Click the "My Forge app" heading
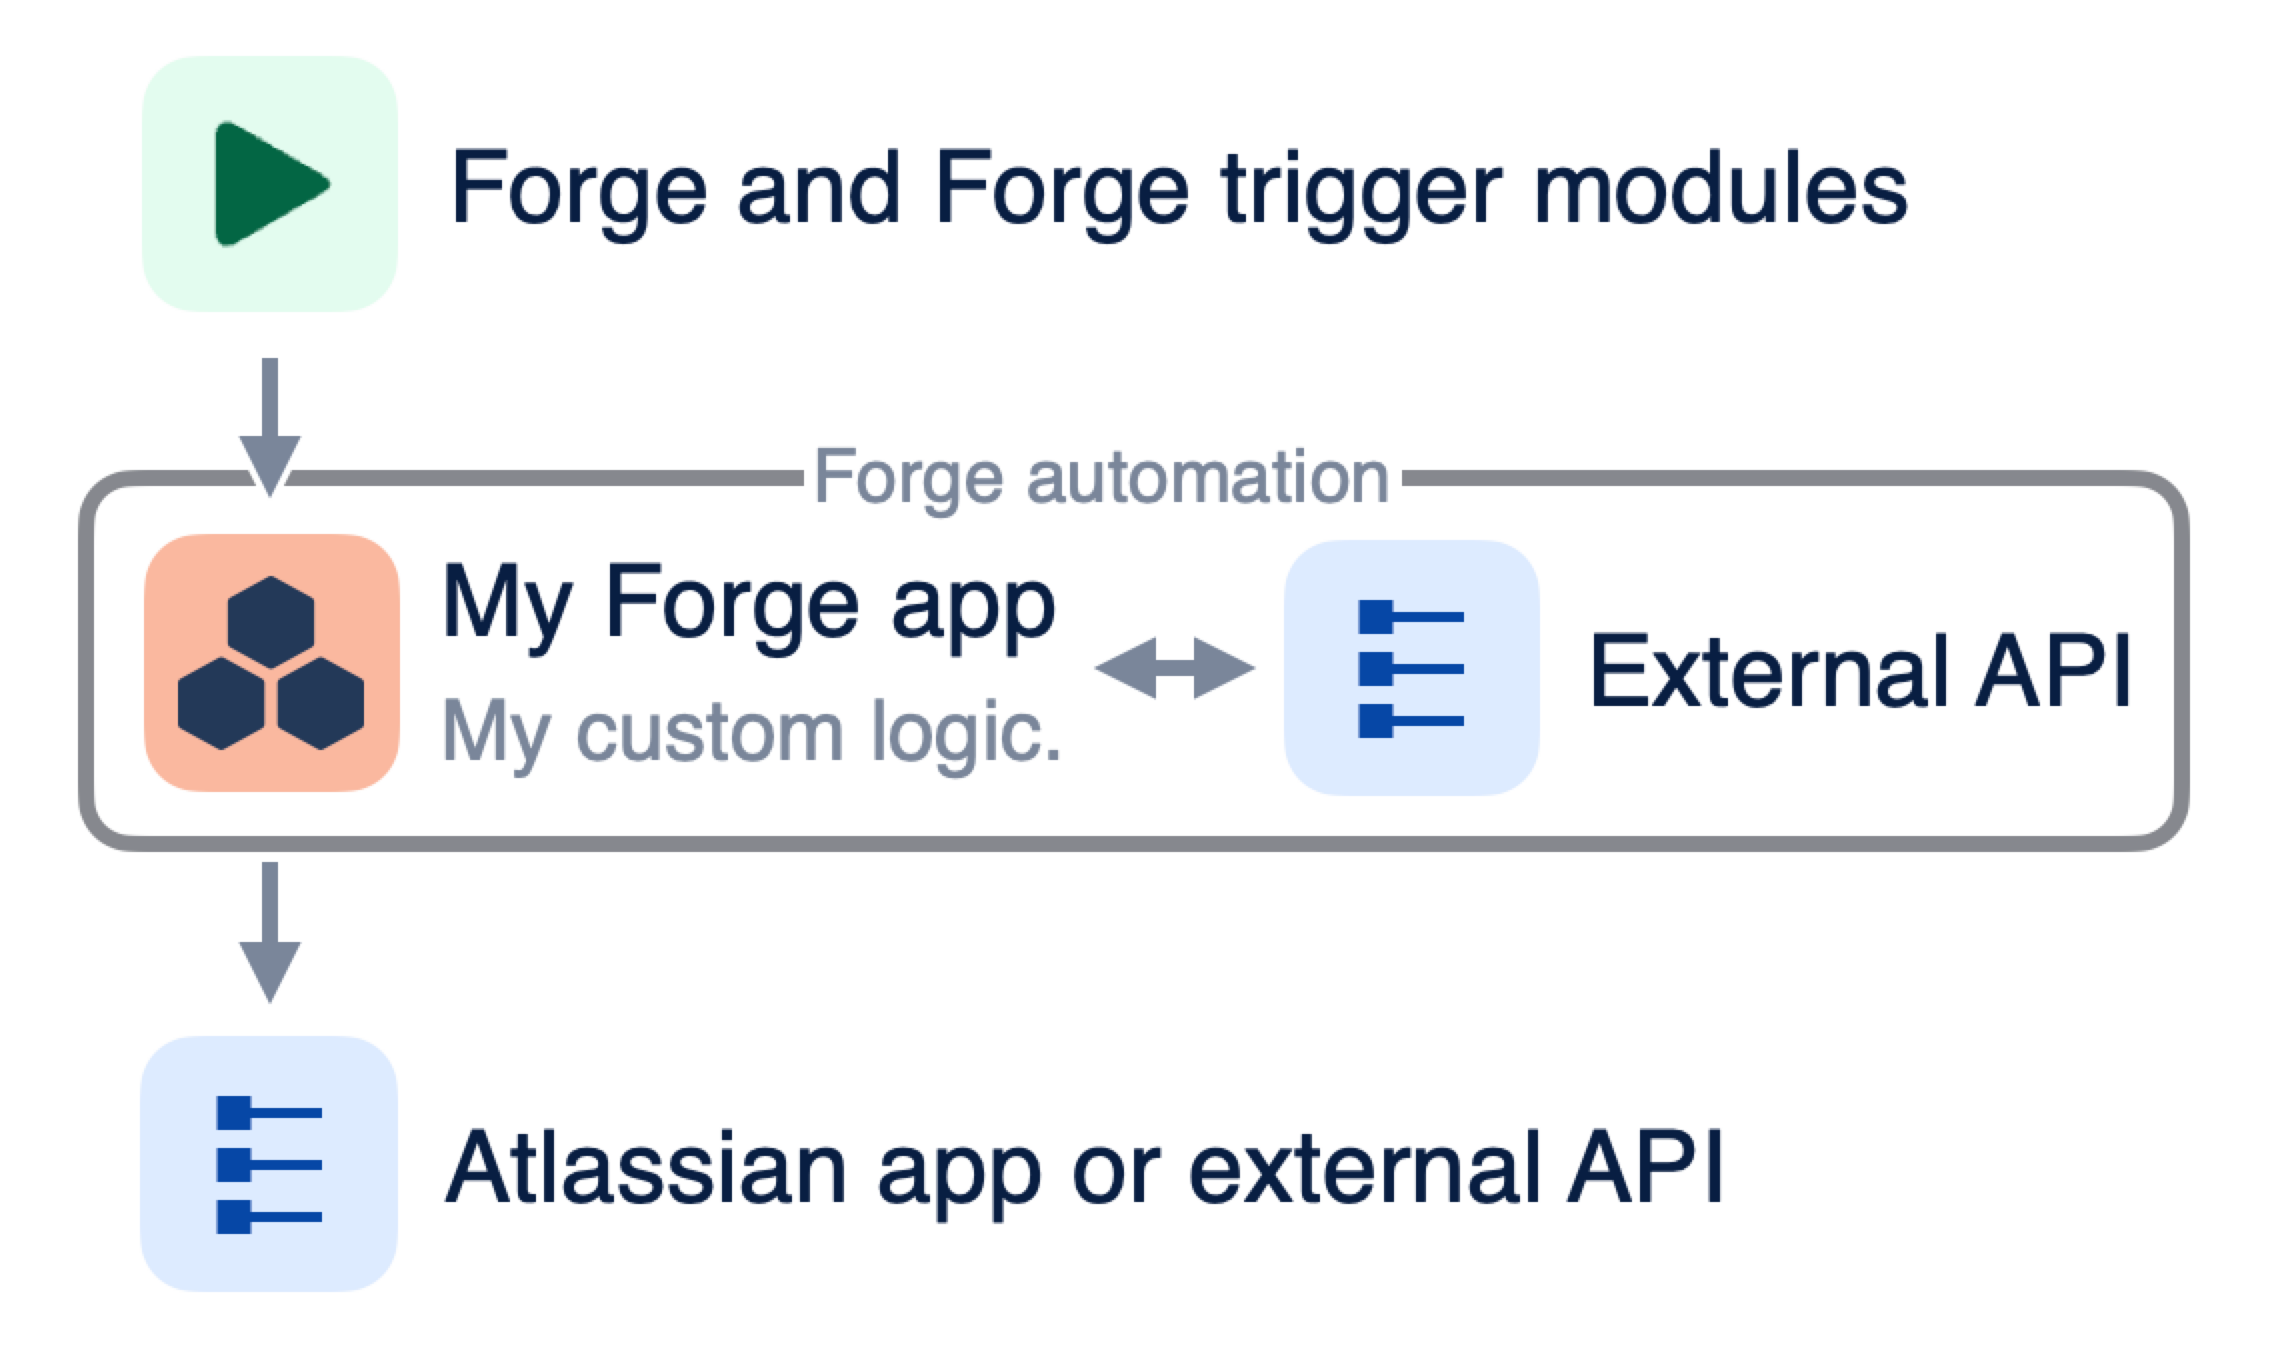The image size is (2272, 1362). [x=748, y=604]
